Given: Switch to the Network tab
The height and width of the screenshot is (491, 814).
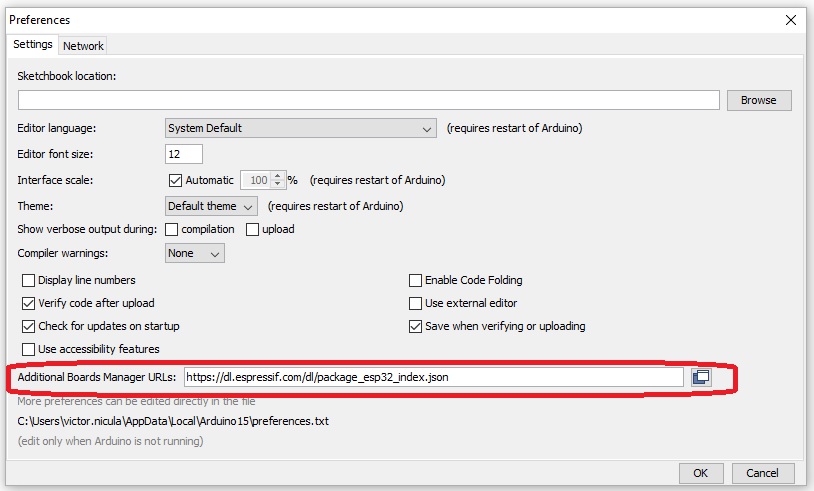Looking at the screenshot, I should (83, 46).
